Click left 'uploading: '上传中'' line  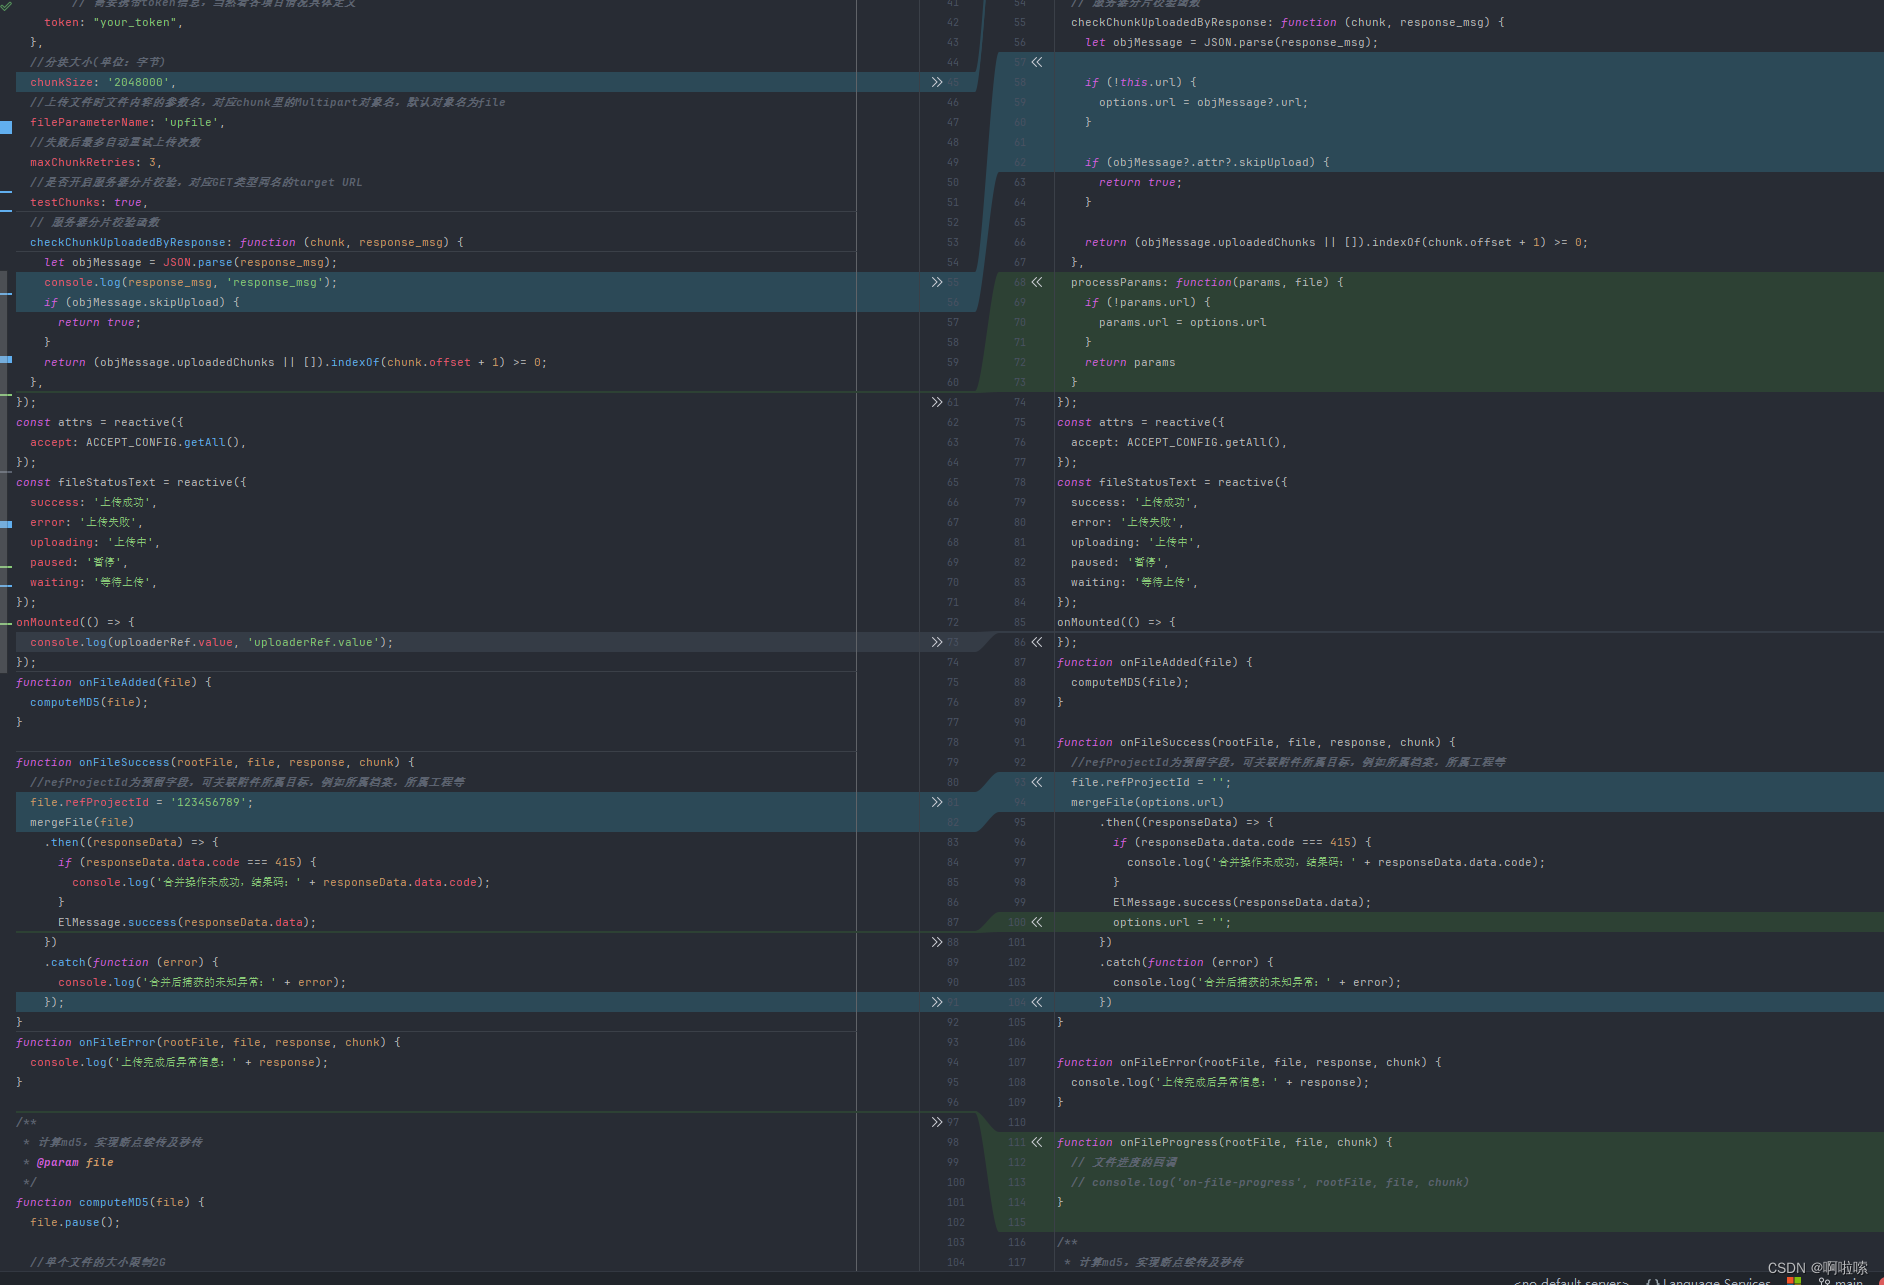95,542
